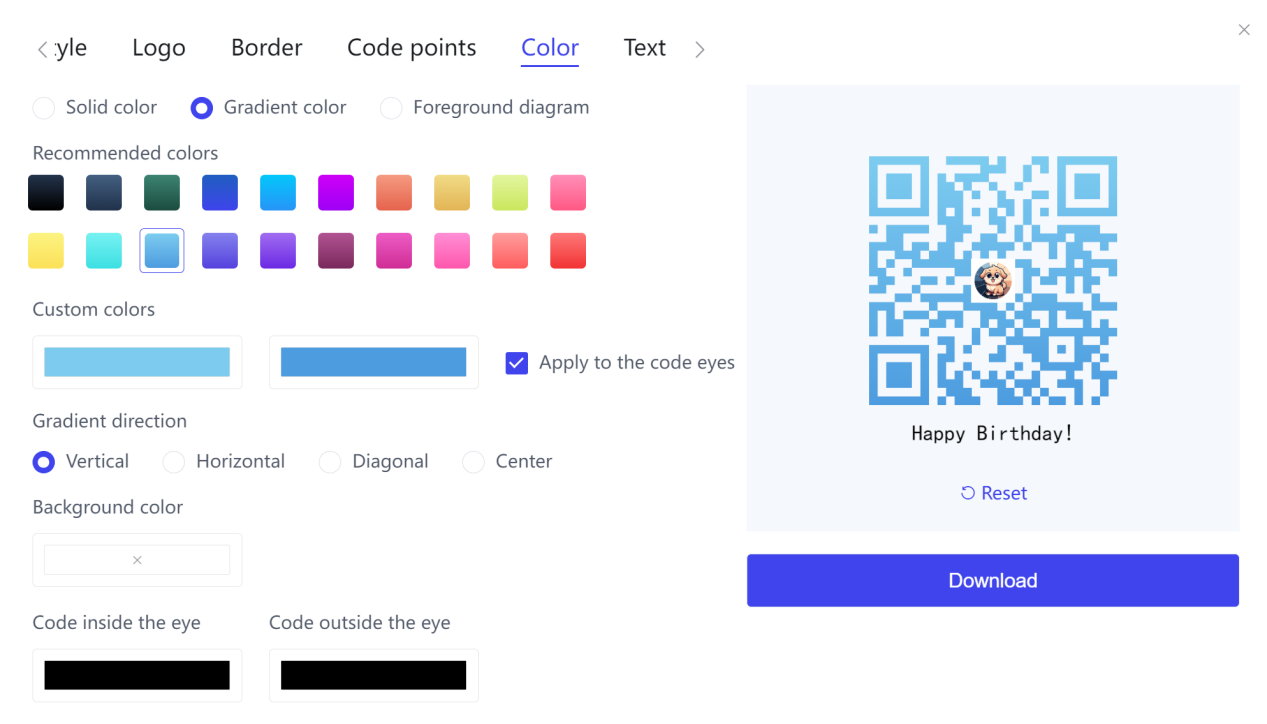Open the Code outside the eye color picker
The image size is (1267, 724).
pyautogui.click(x=374, y=675)
